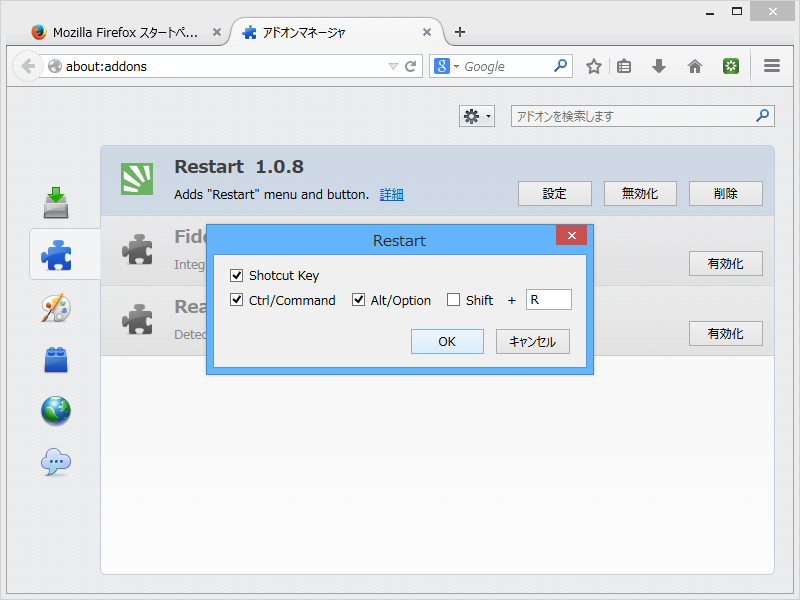Go to the Home page
The image size is (800, 600).
pyautogui.click(x=695, y=65)
